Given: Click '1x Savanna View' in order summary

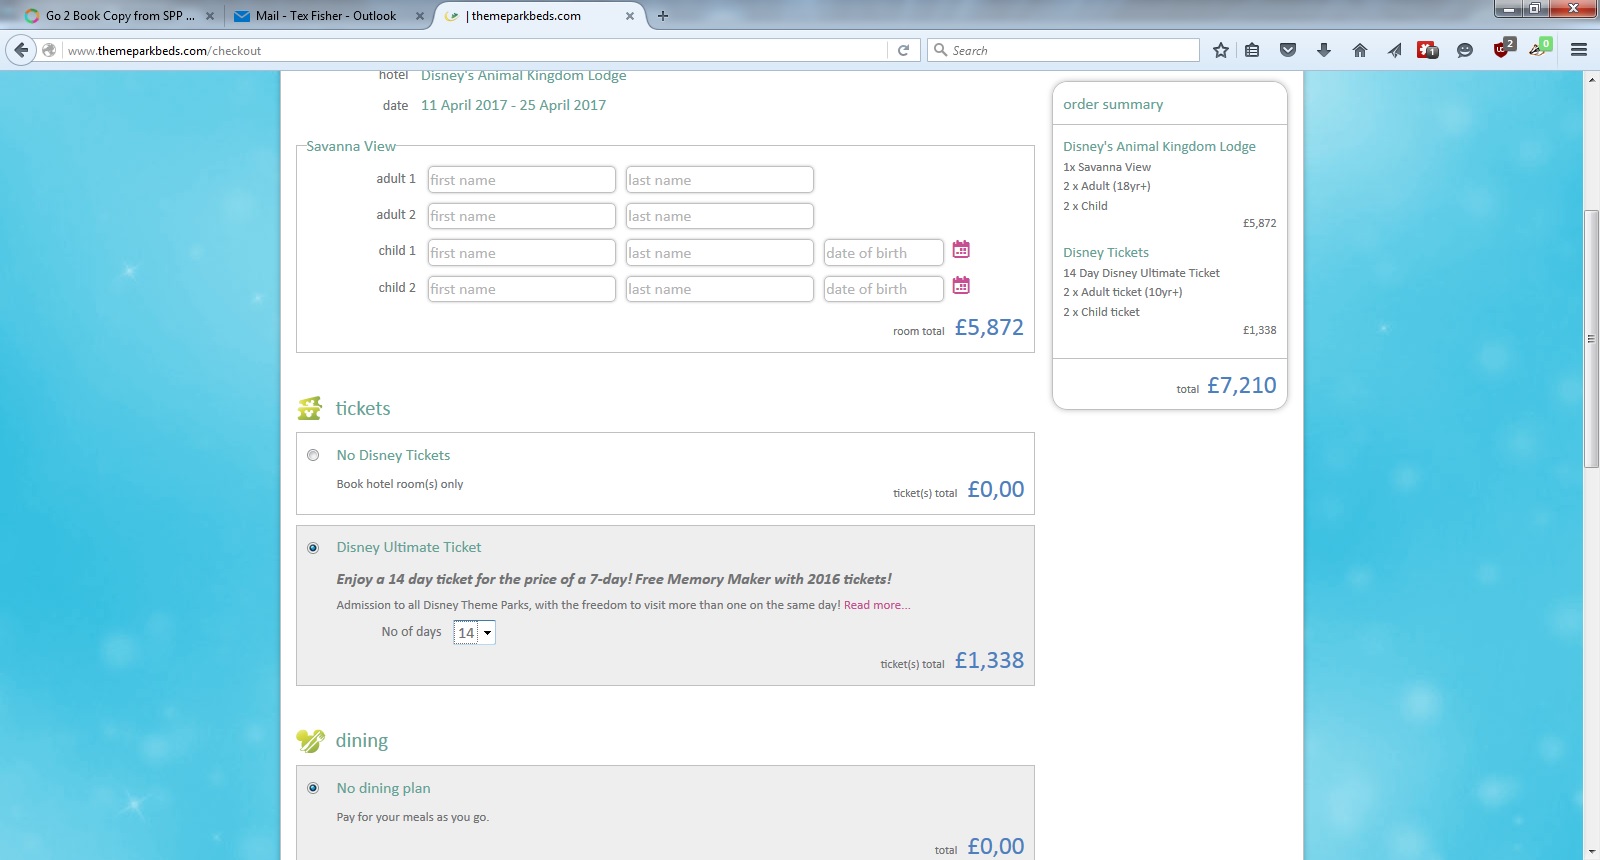Looking at the screenshot, I should tap(1107, 167).
